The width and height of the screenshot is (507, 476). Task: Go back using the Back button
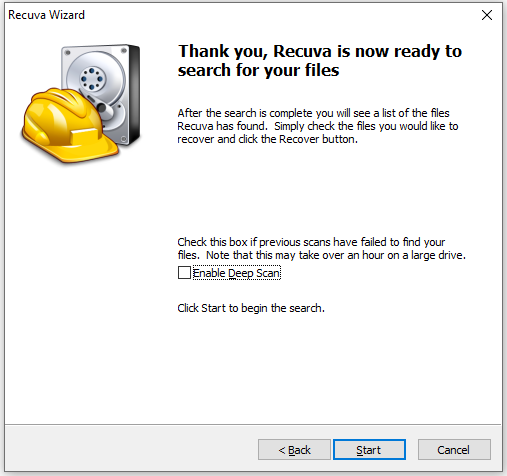(294, 450)
